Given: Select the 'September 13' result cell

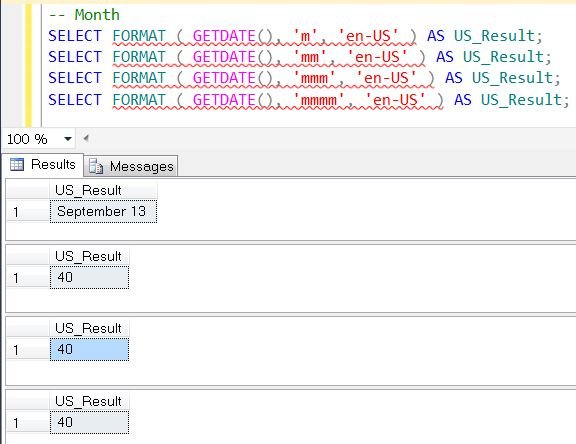Looking at the screenshot, I should pos(104,211).
